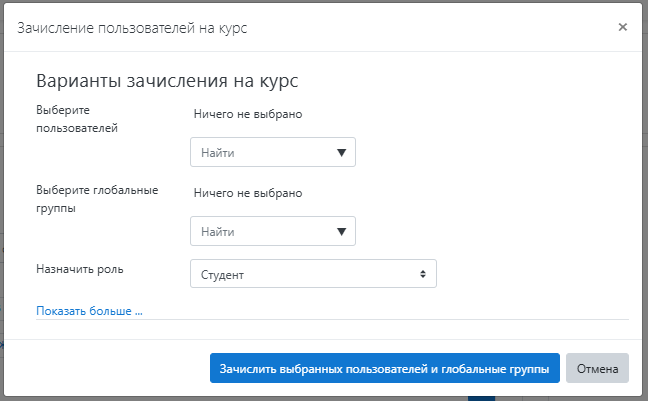Click the up-down arrows icon in role selector

coord(423,274)
